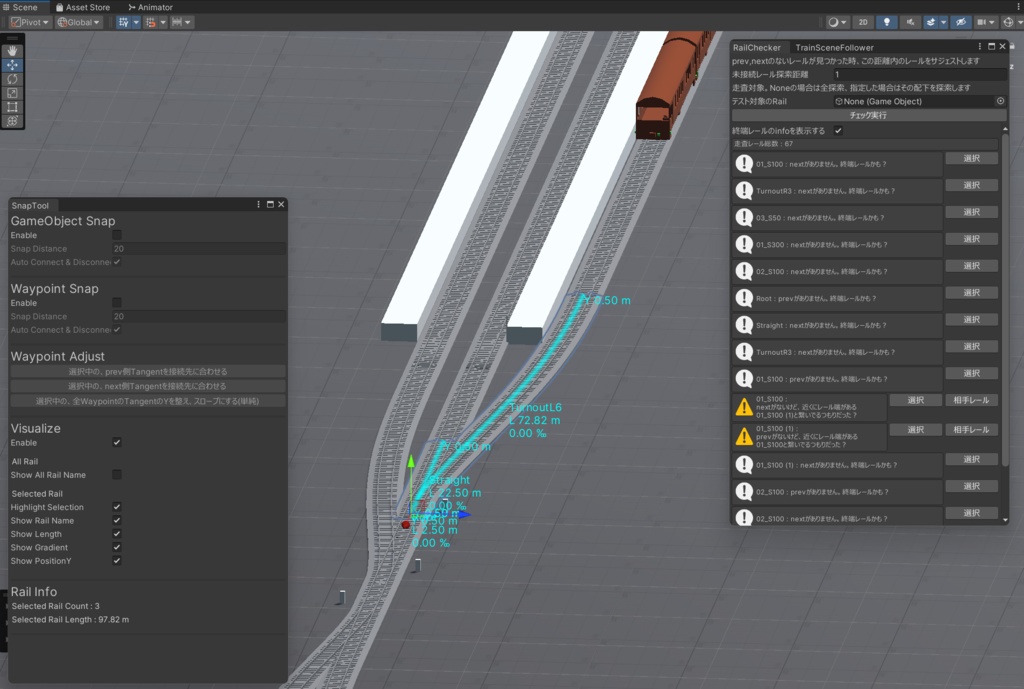Screen dimensions: 1024x689
Task: Toggle scene lighting with the bulb icon
Action: point(887,21)
